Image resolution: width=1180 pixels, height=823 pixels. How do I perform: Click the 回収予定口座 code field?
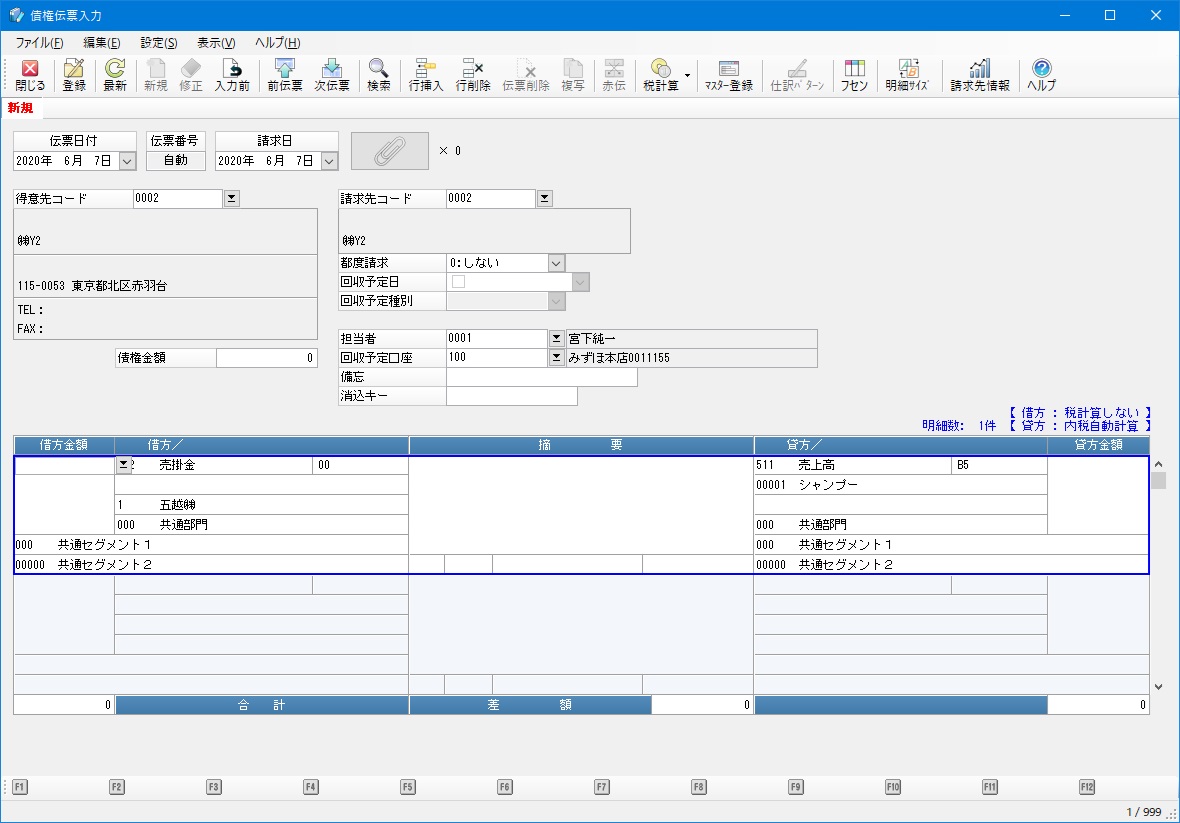(497, 357)
